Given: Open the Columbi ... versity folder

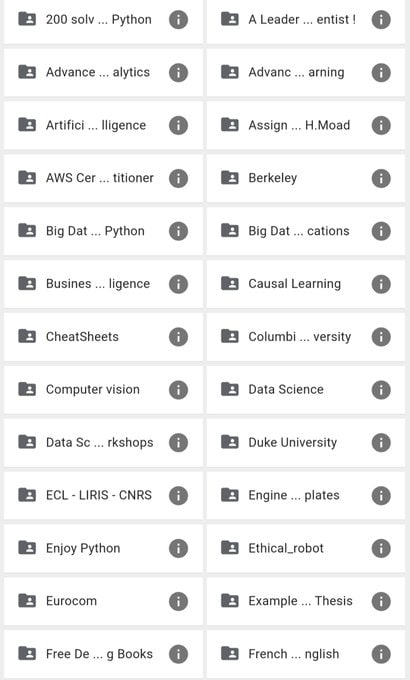Looking at the screenshot, I should (306, 337).
